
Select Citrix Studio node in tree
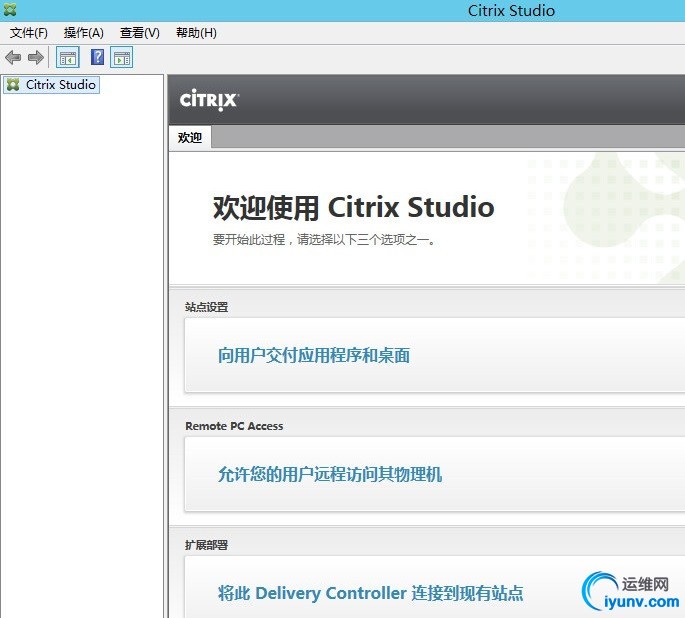tap(52, 84)
